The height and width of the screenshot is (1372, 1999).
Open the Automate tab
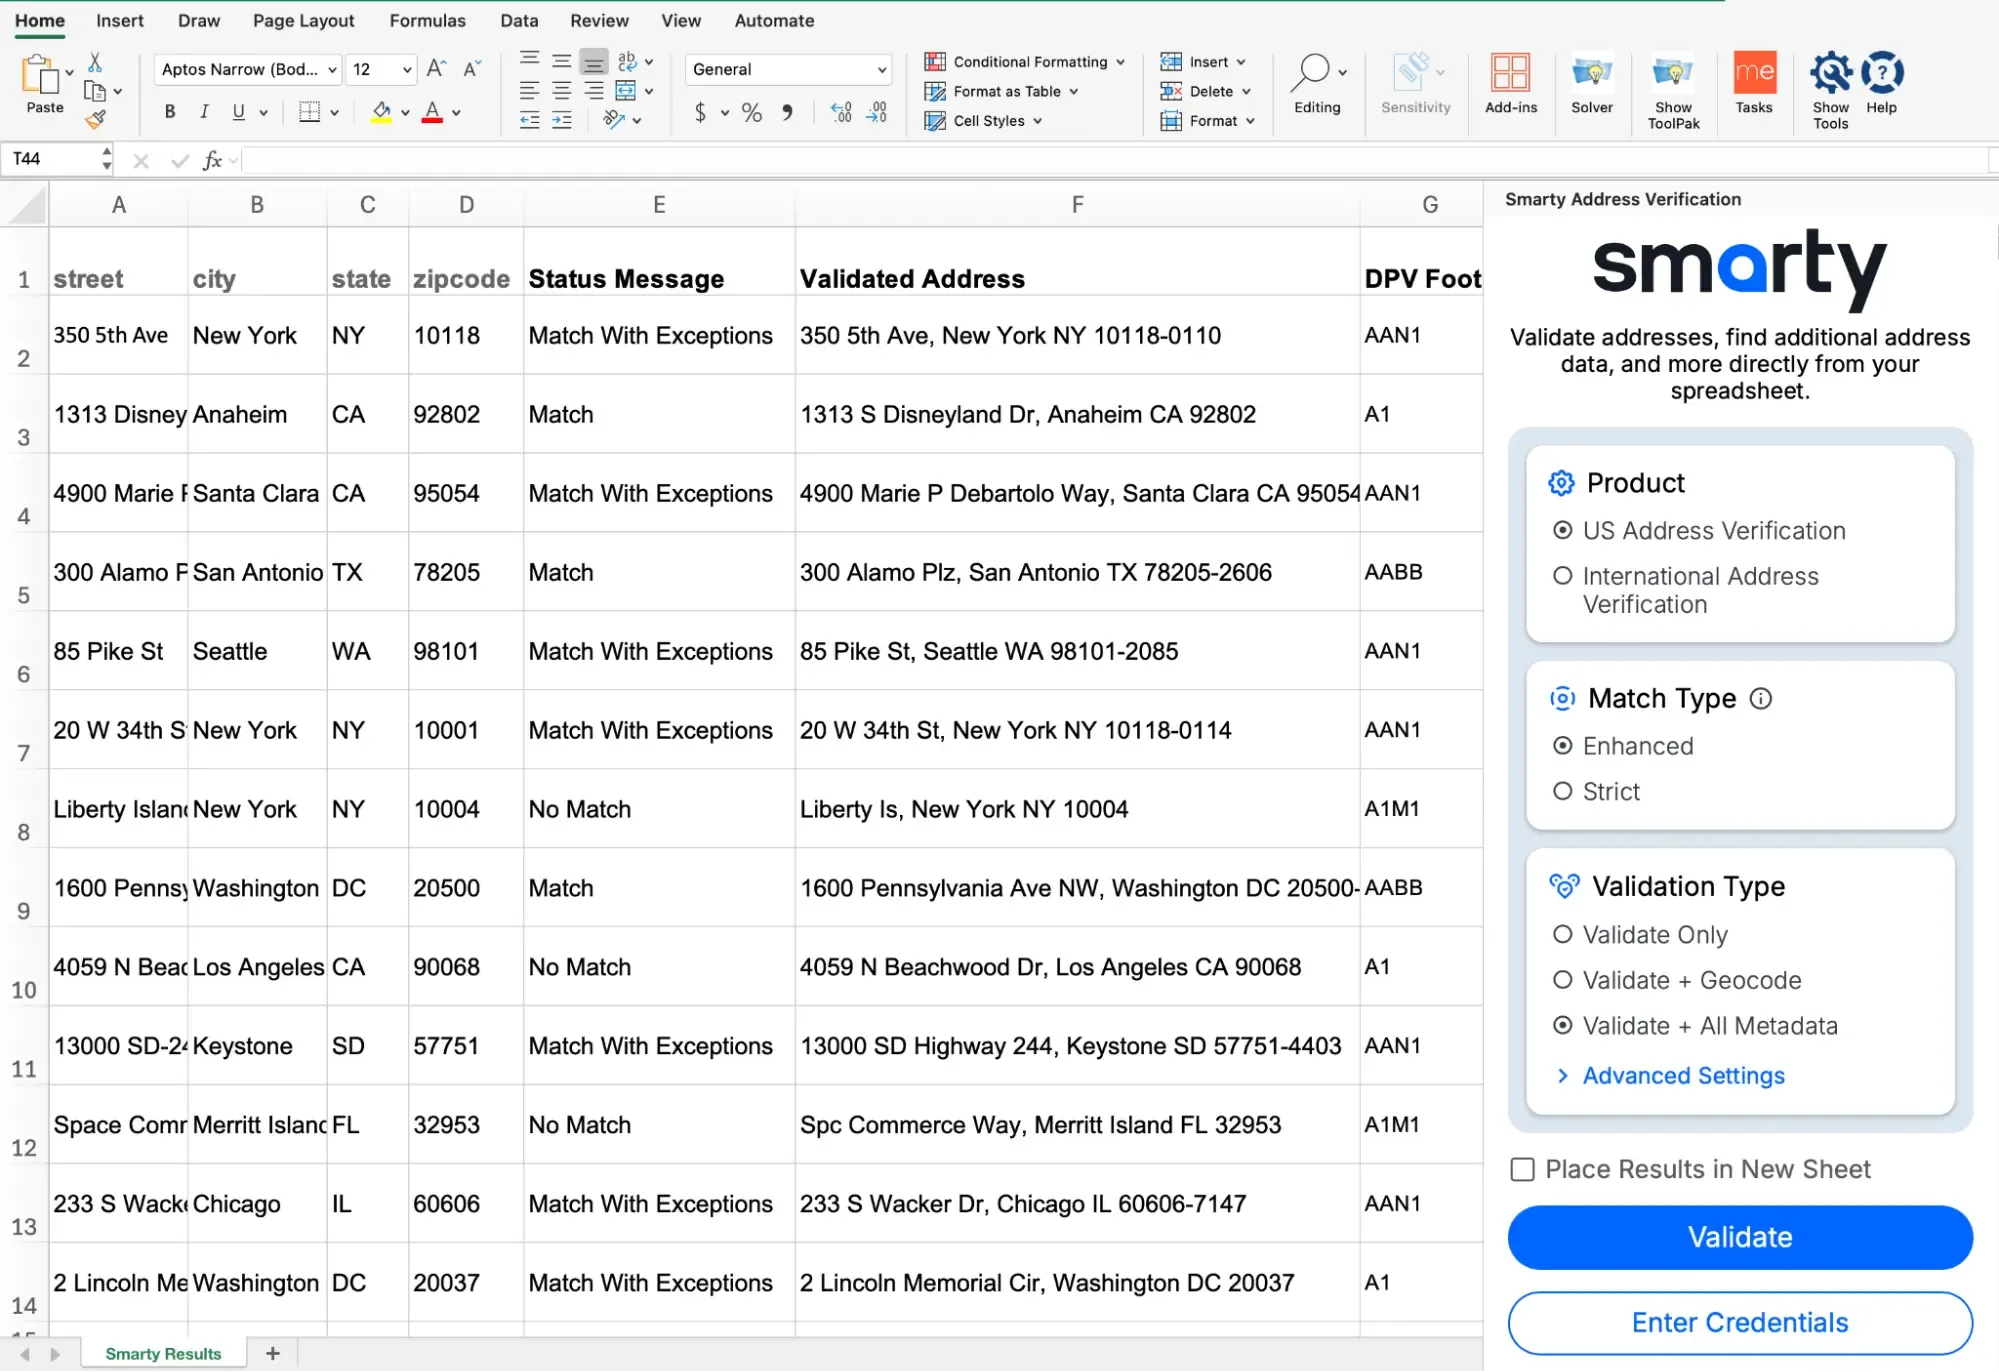pos(774,20)
